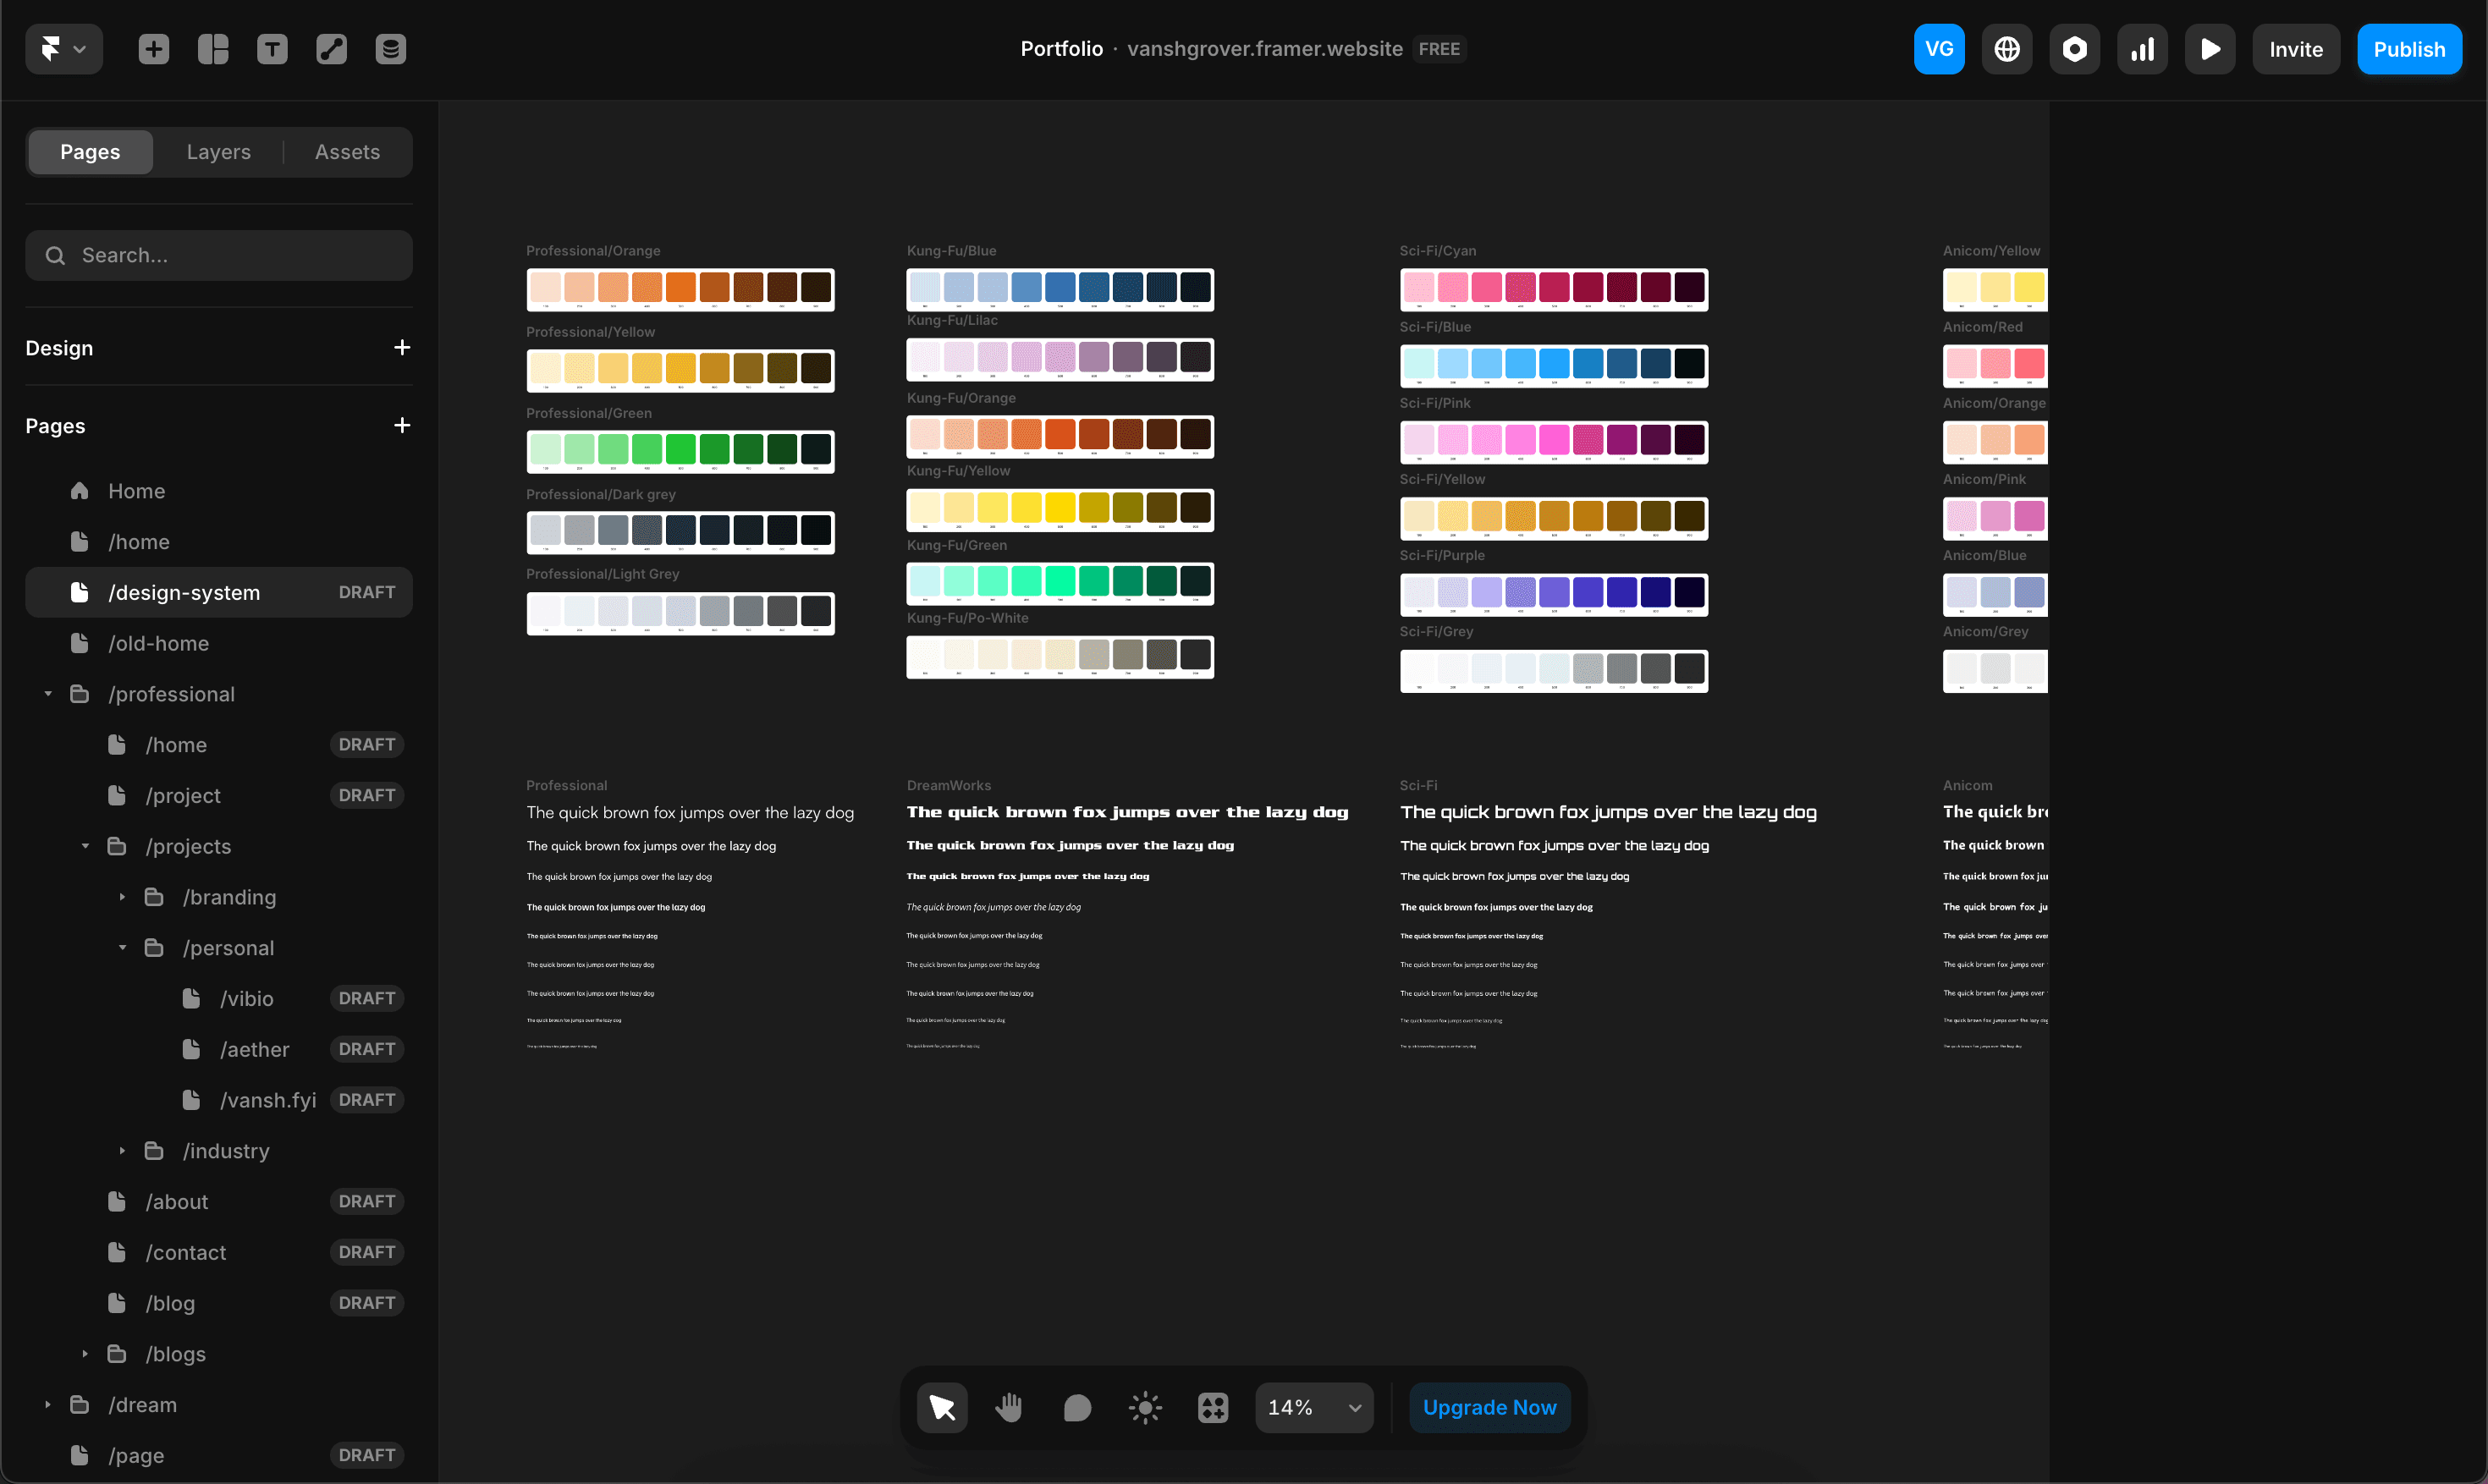
Task: Expand the /dream folder
Action: pos(48,1405)
